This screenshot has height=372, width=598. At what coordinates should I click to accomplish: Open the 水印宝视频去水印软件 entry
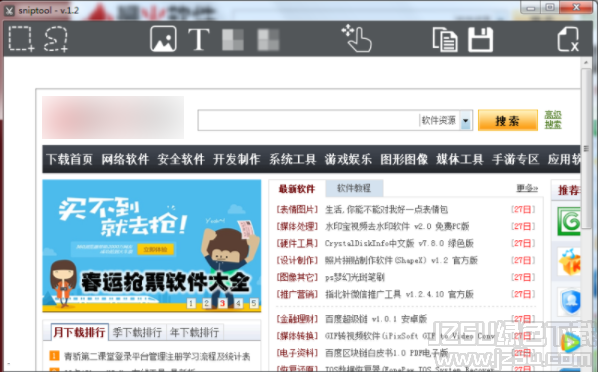pos(397,226)
